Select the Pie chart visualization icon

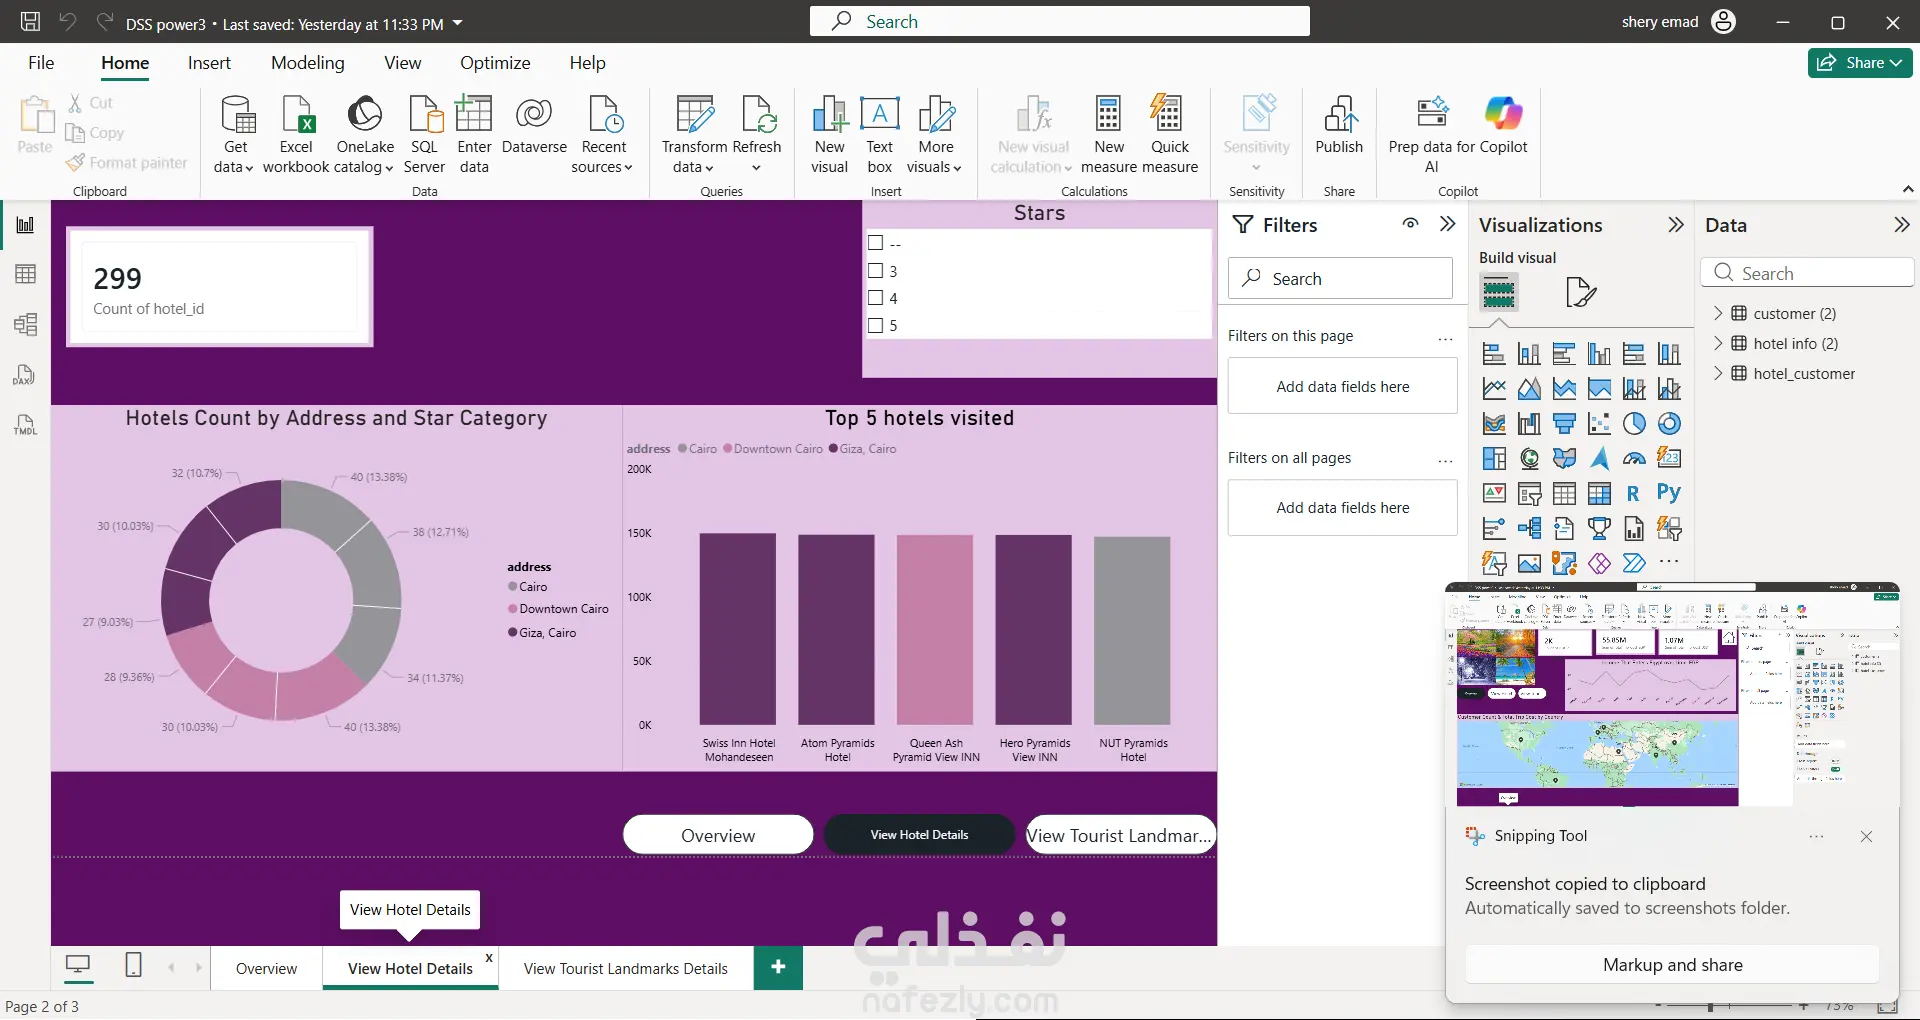1634,424
